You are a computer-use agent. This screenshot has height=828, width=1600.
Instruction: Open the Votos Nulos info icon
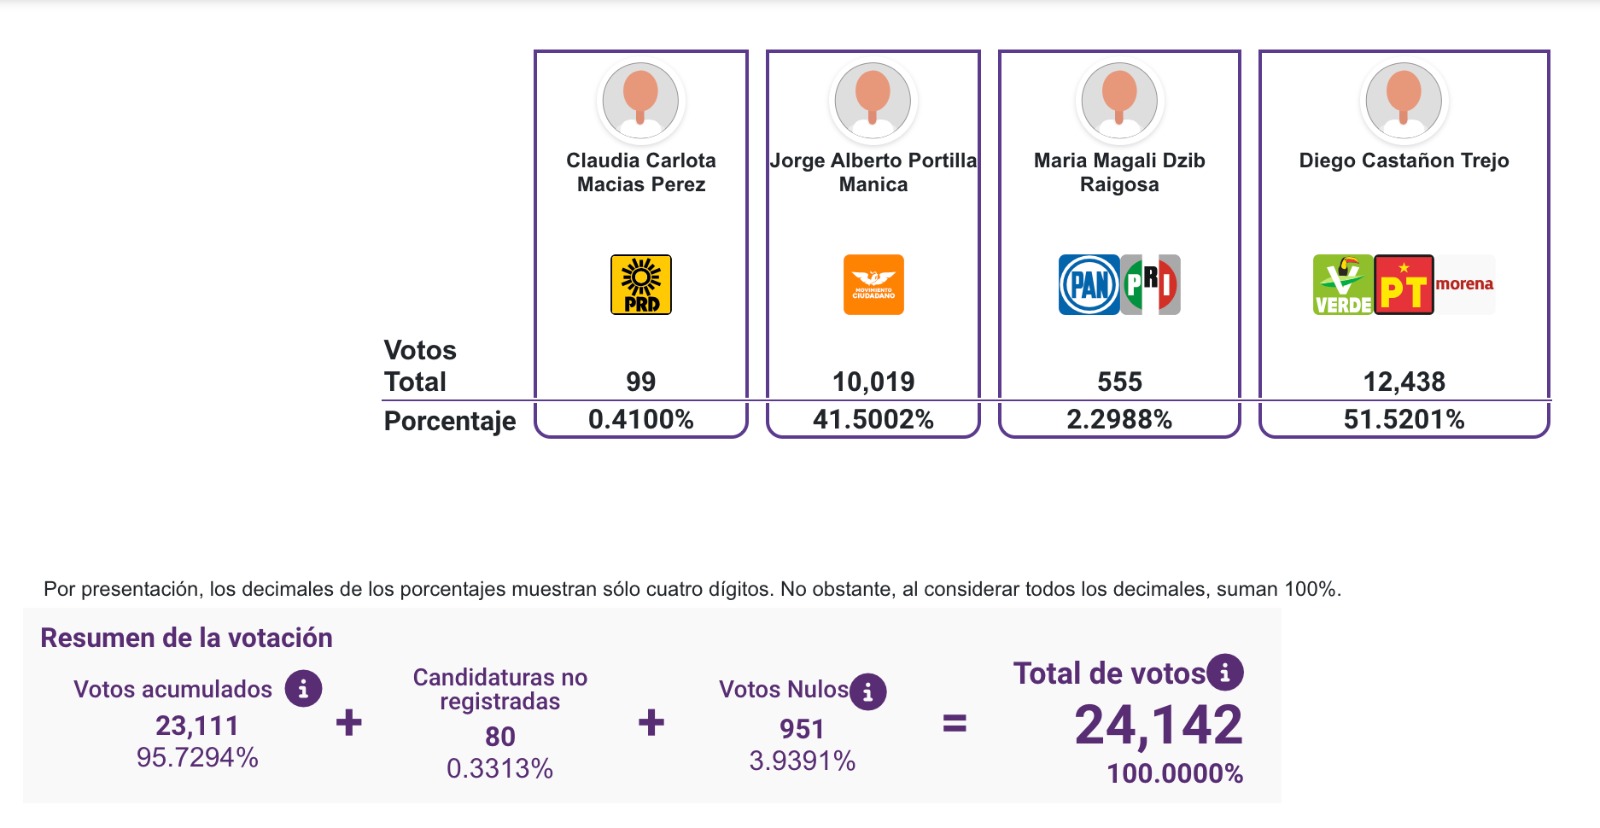point(868,691)
